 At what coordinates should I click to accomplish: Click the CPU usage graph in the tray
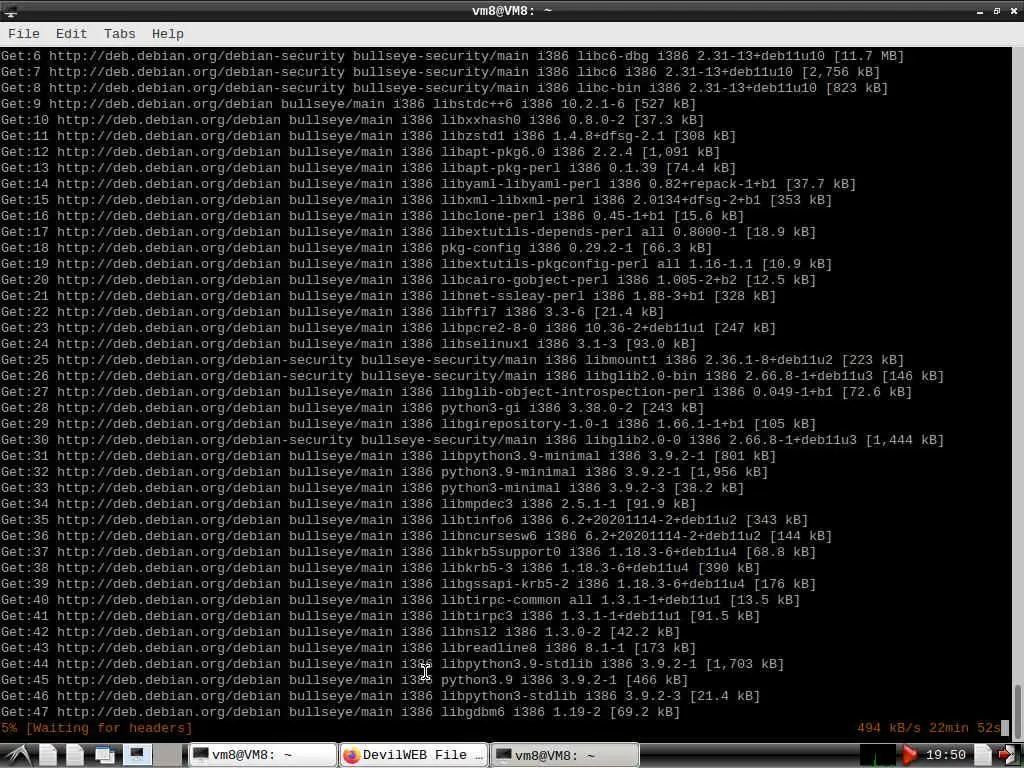click(x=876, y=755)
